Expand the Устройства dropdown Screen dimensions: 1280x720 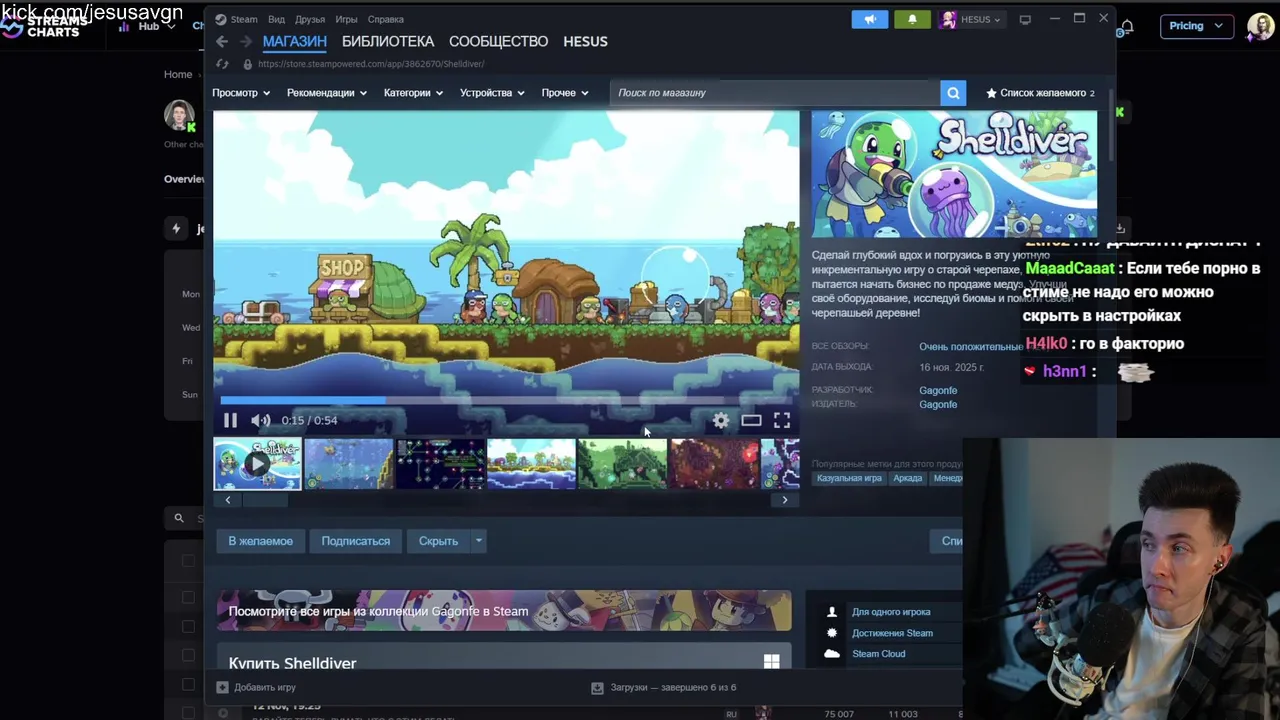click(x=492, y=93)
